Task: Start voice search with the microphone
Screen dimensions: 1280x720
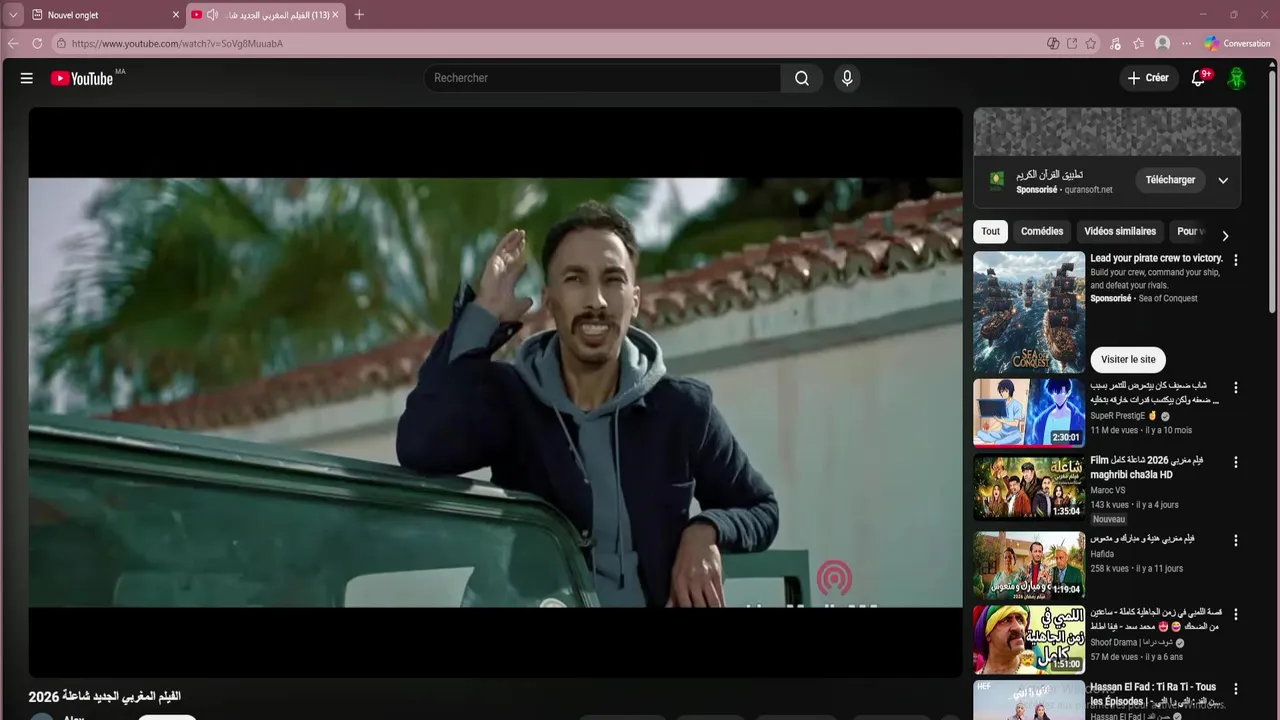Action: click(x=847, y=78)
